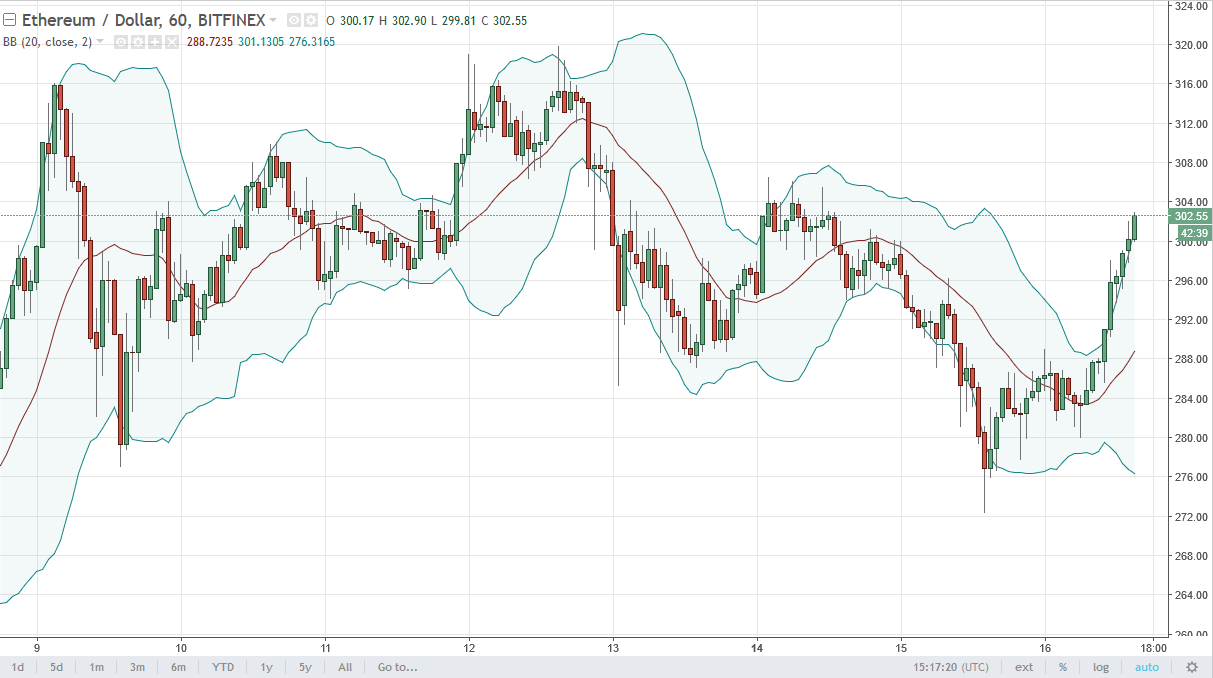Collapse the chart legend using the minus box
The image size is (1213, 678).
point(9,20)
